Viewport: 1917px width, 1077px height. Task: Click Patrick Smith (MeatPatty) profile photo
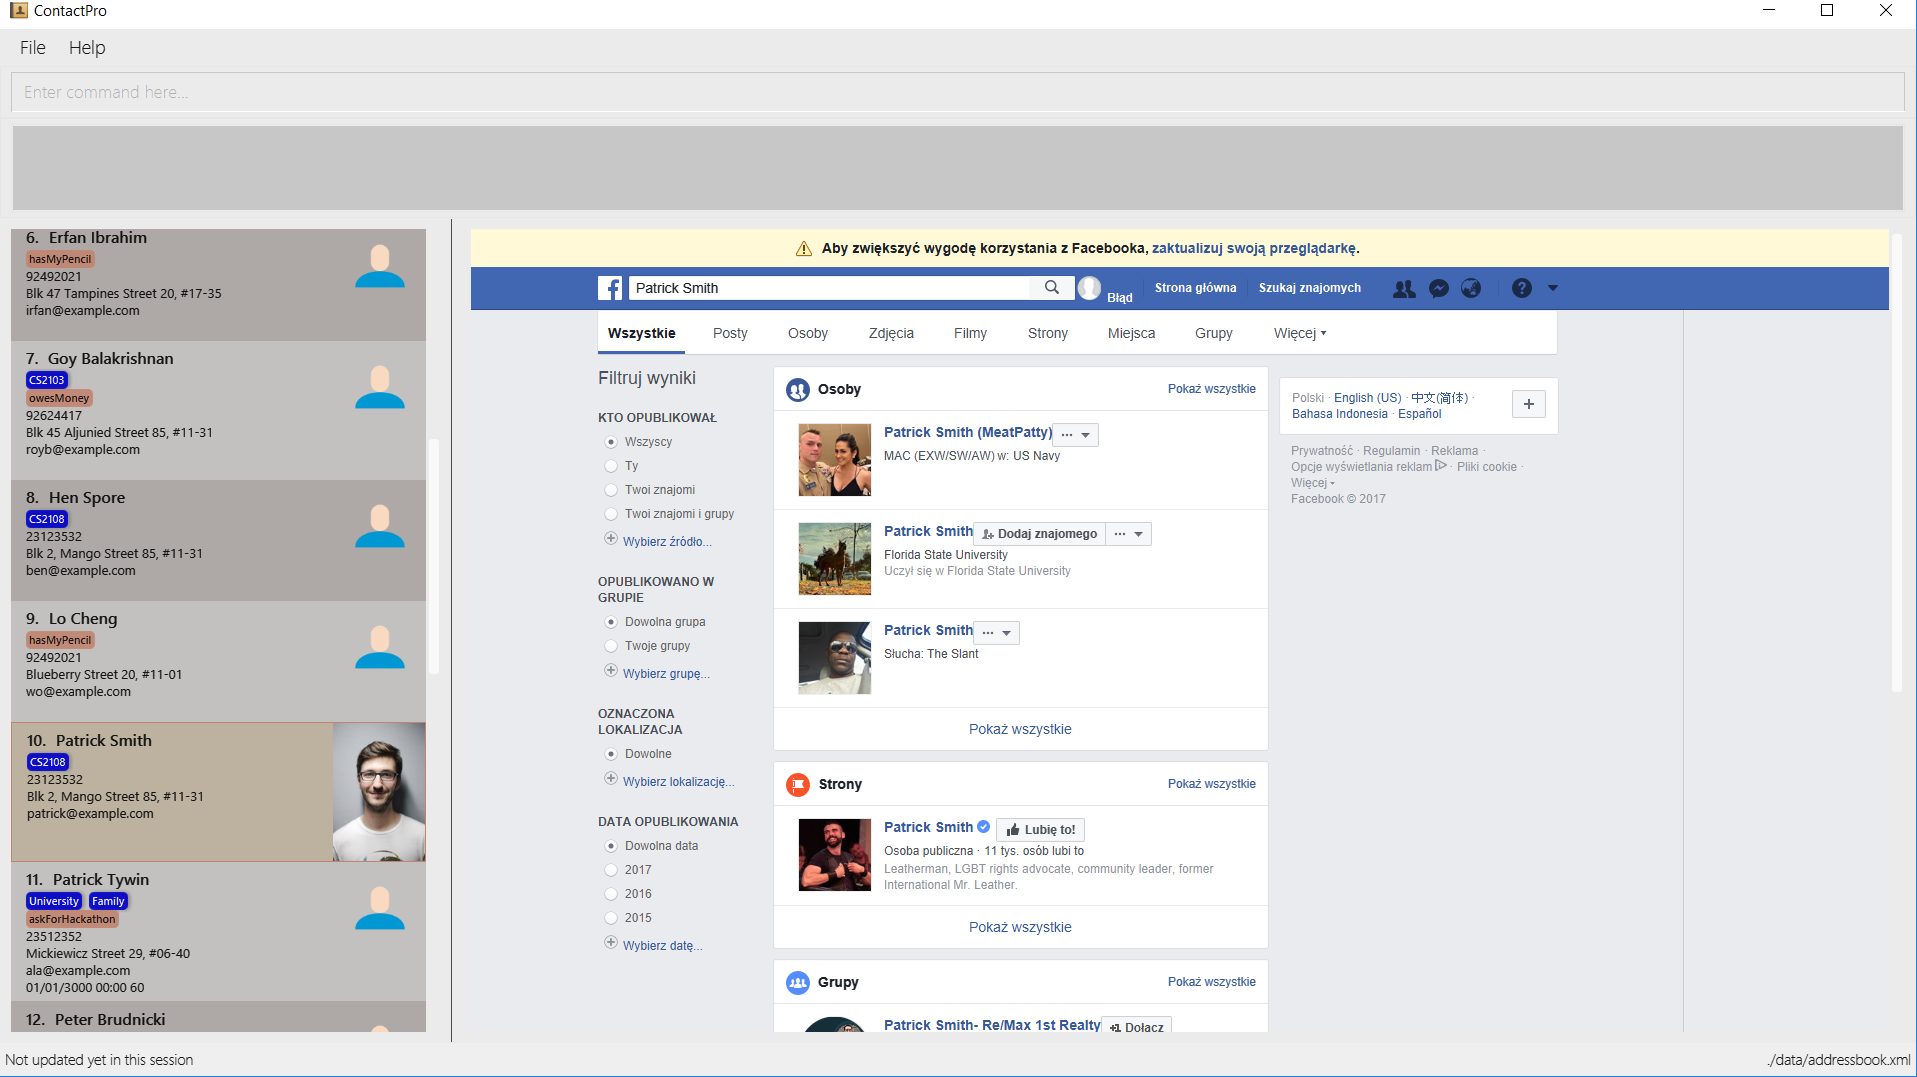tap(835, 460)
